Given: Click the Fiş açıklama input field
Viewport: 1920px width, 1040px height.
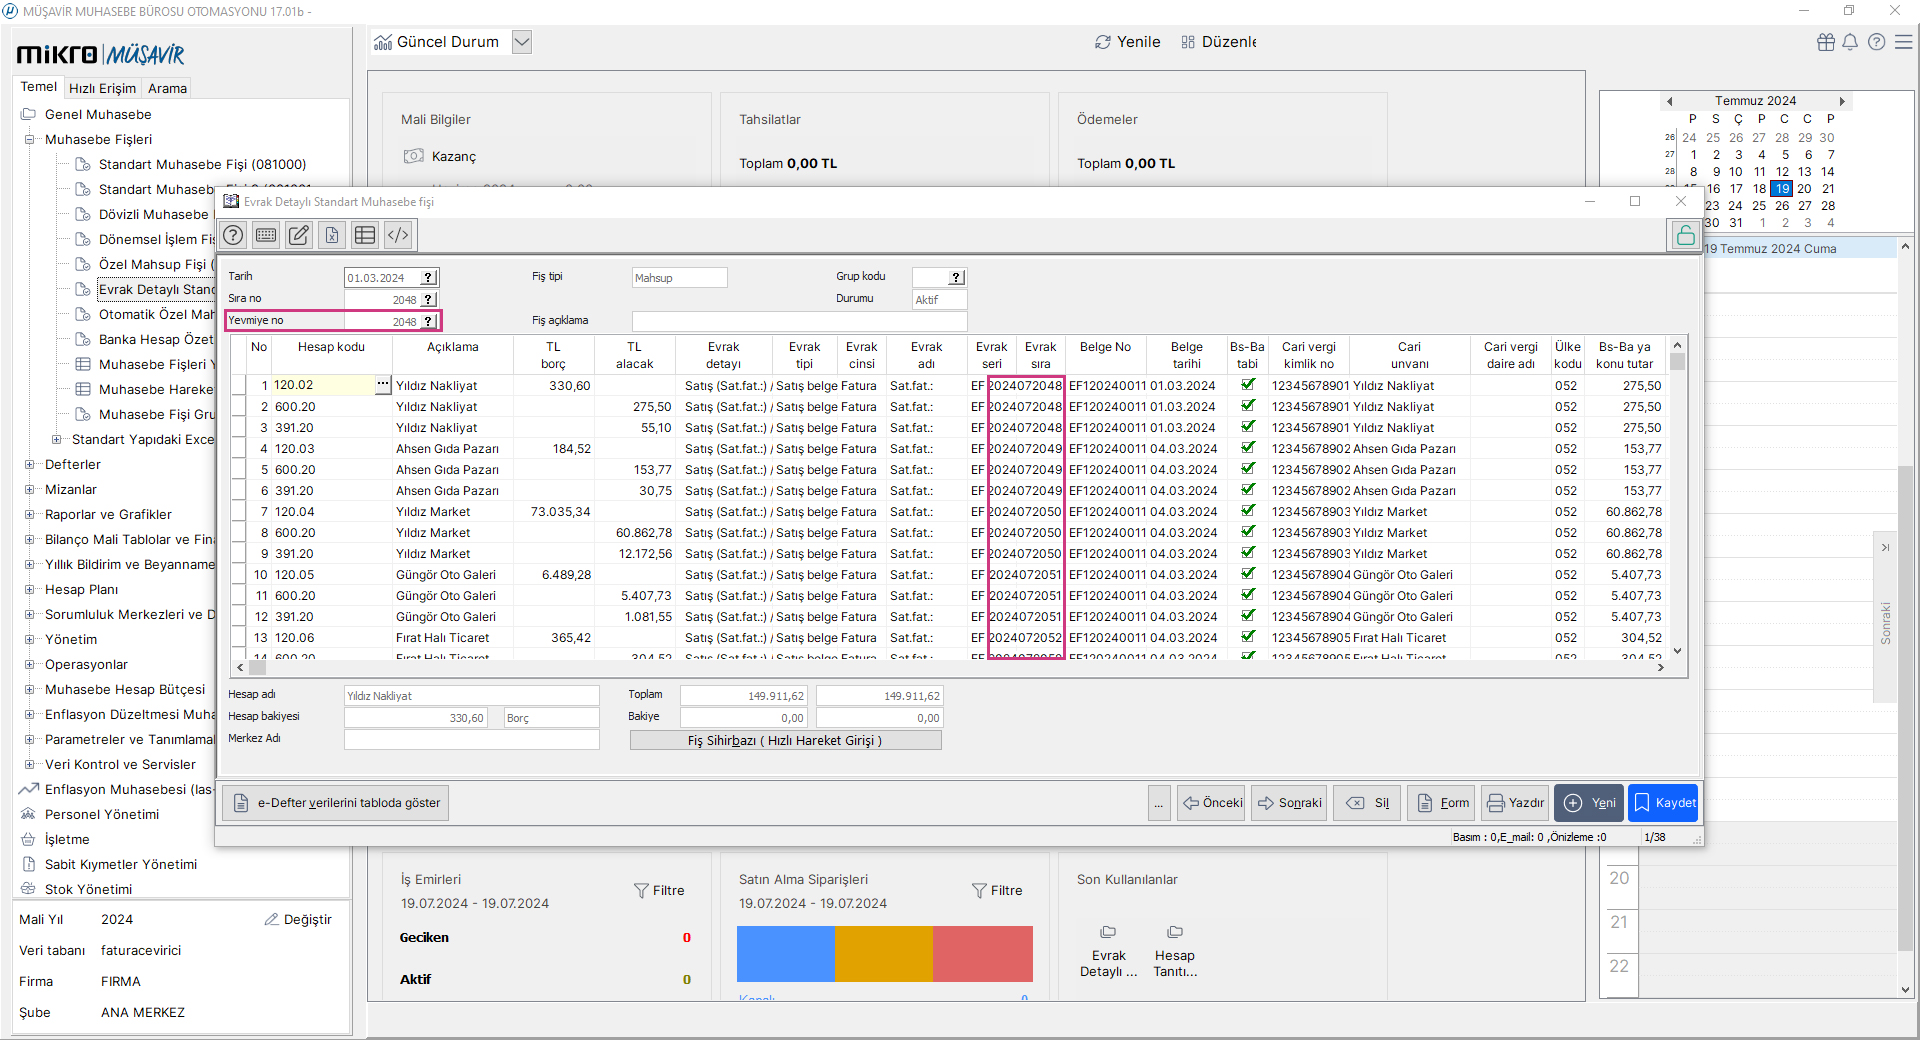Looking at the screenshot, I should click(799, 321).
